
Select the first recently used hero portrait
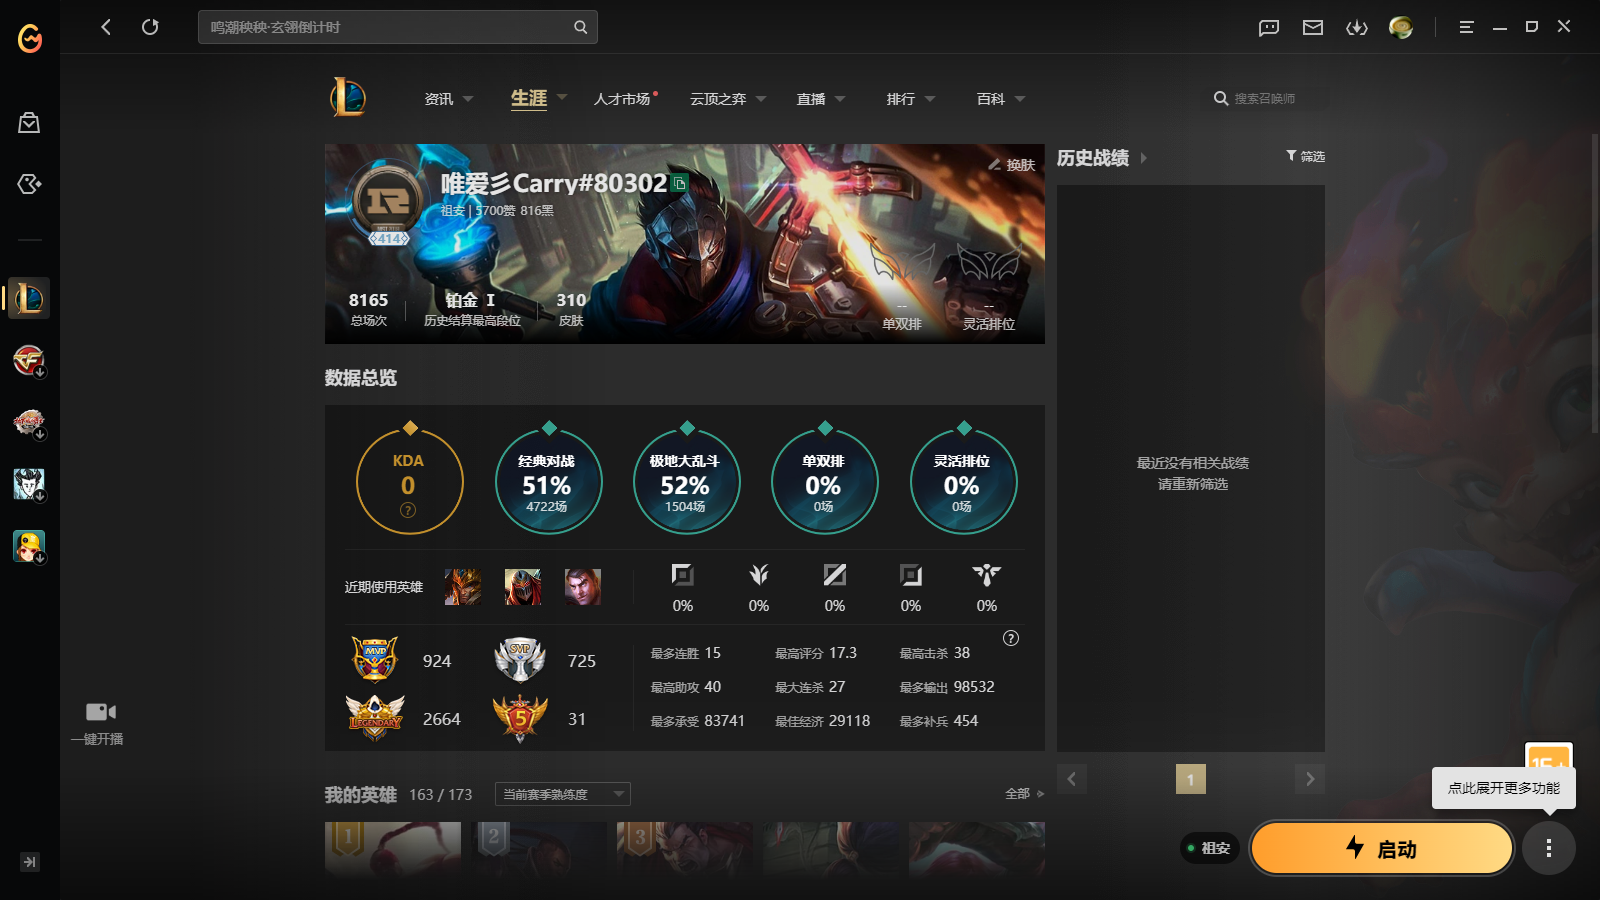[463, 587]
